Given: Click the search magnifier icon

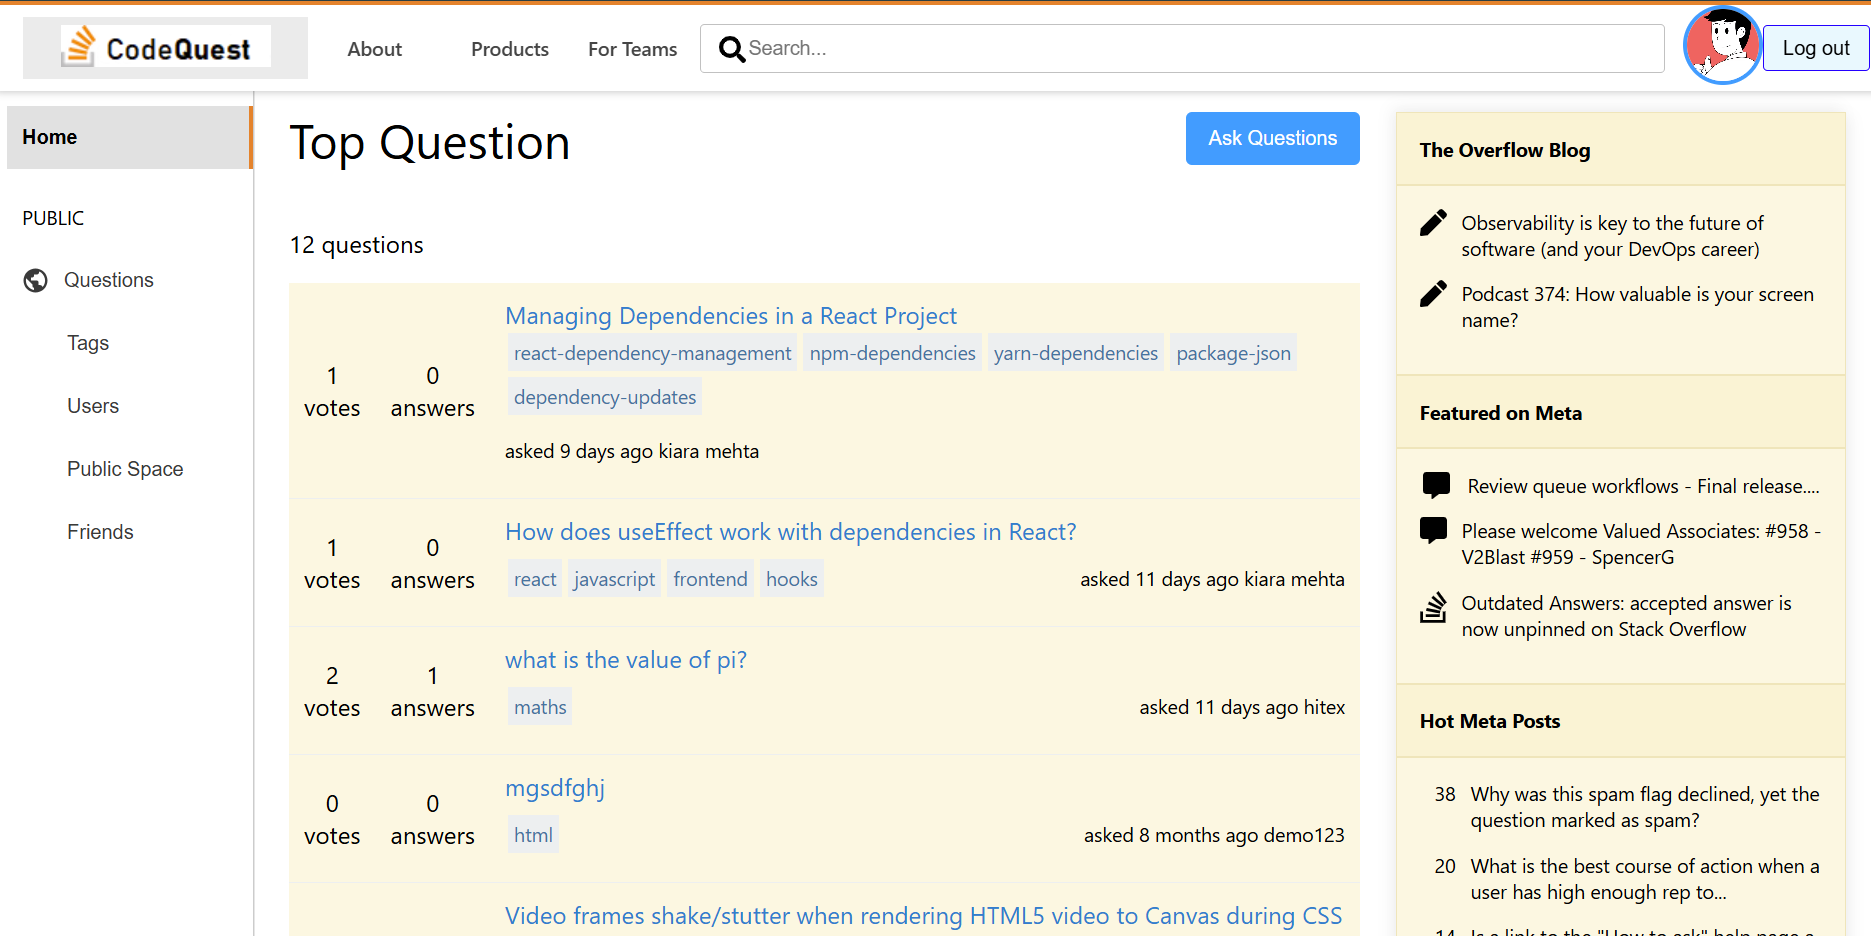Looking at the screenshot, I should click(x=732, y=49).
